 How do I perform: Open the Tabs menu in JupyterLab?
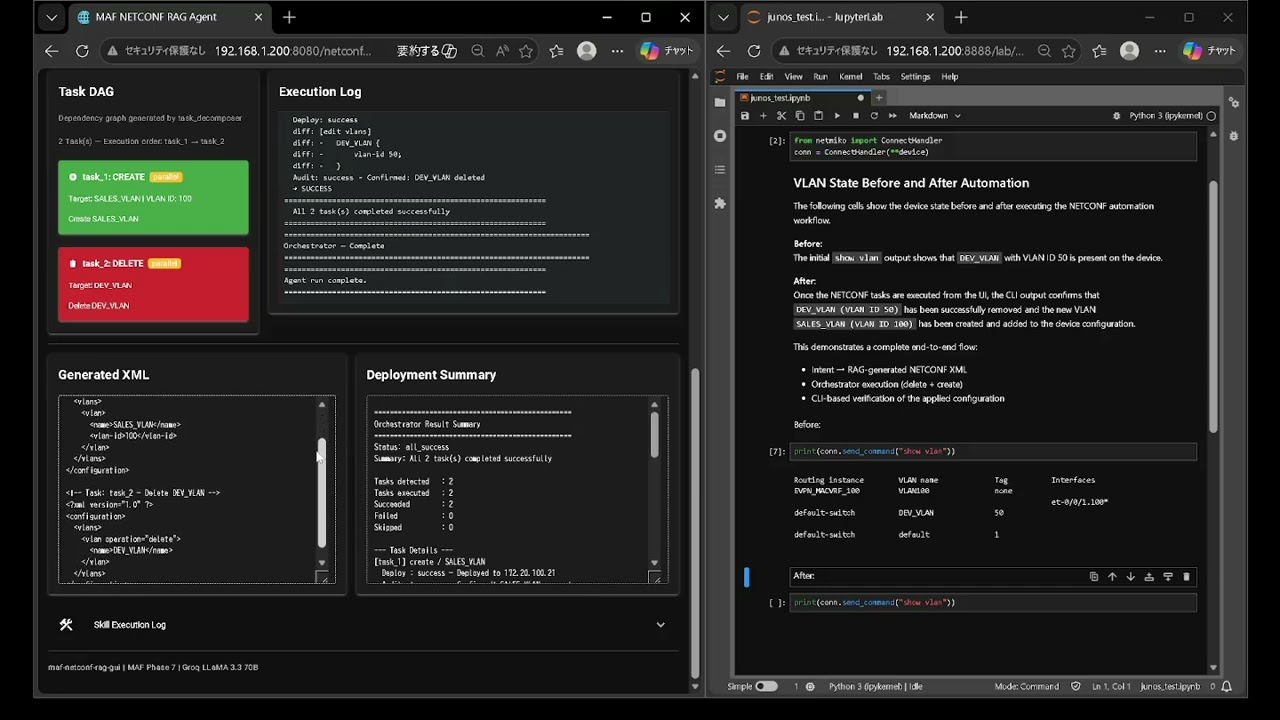[x=881, y=77]
